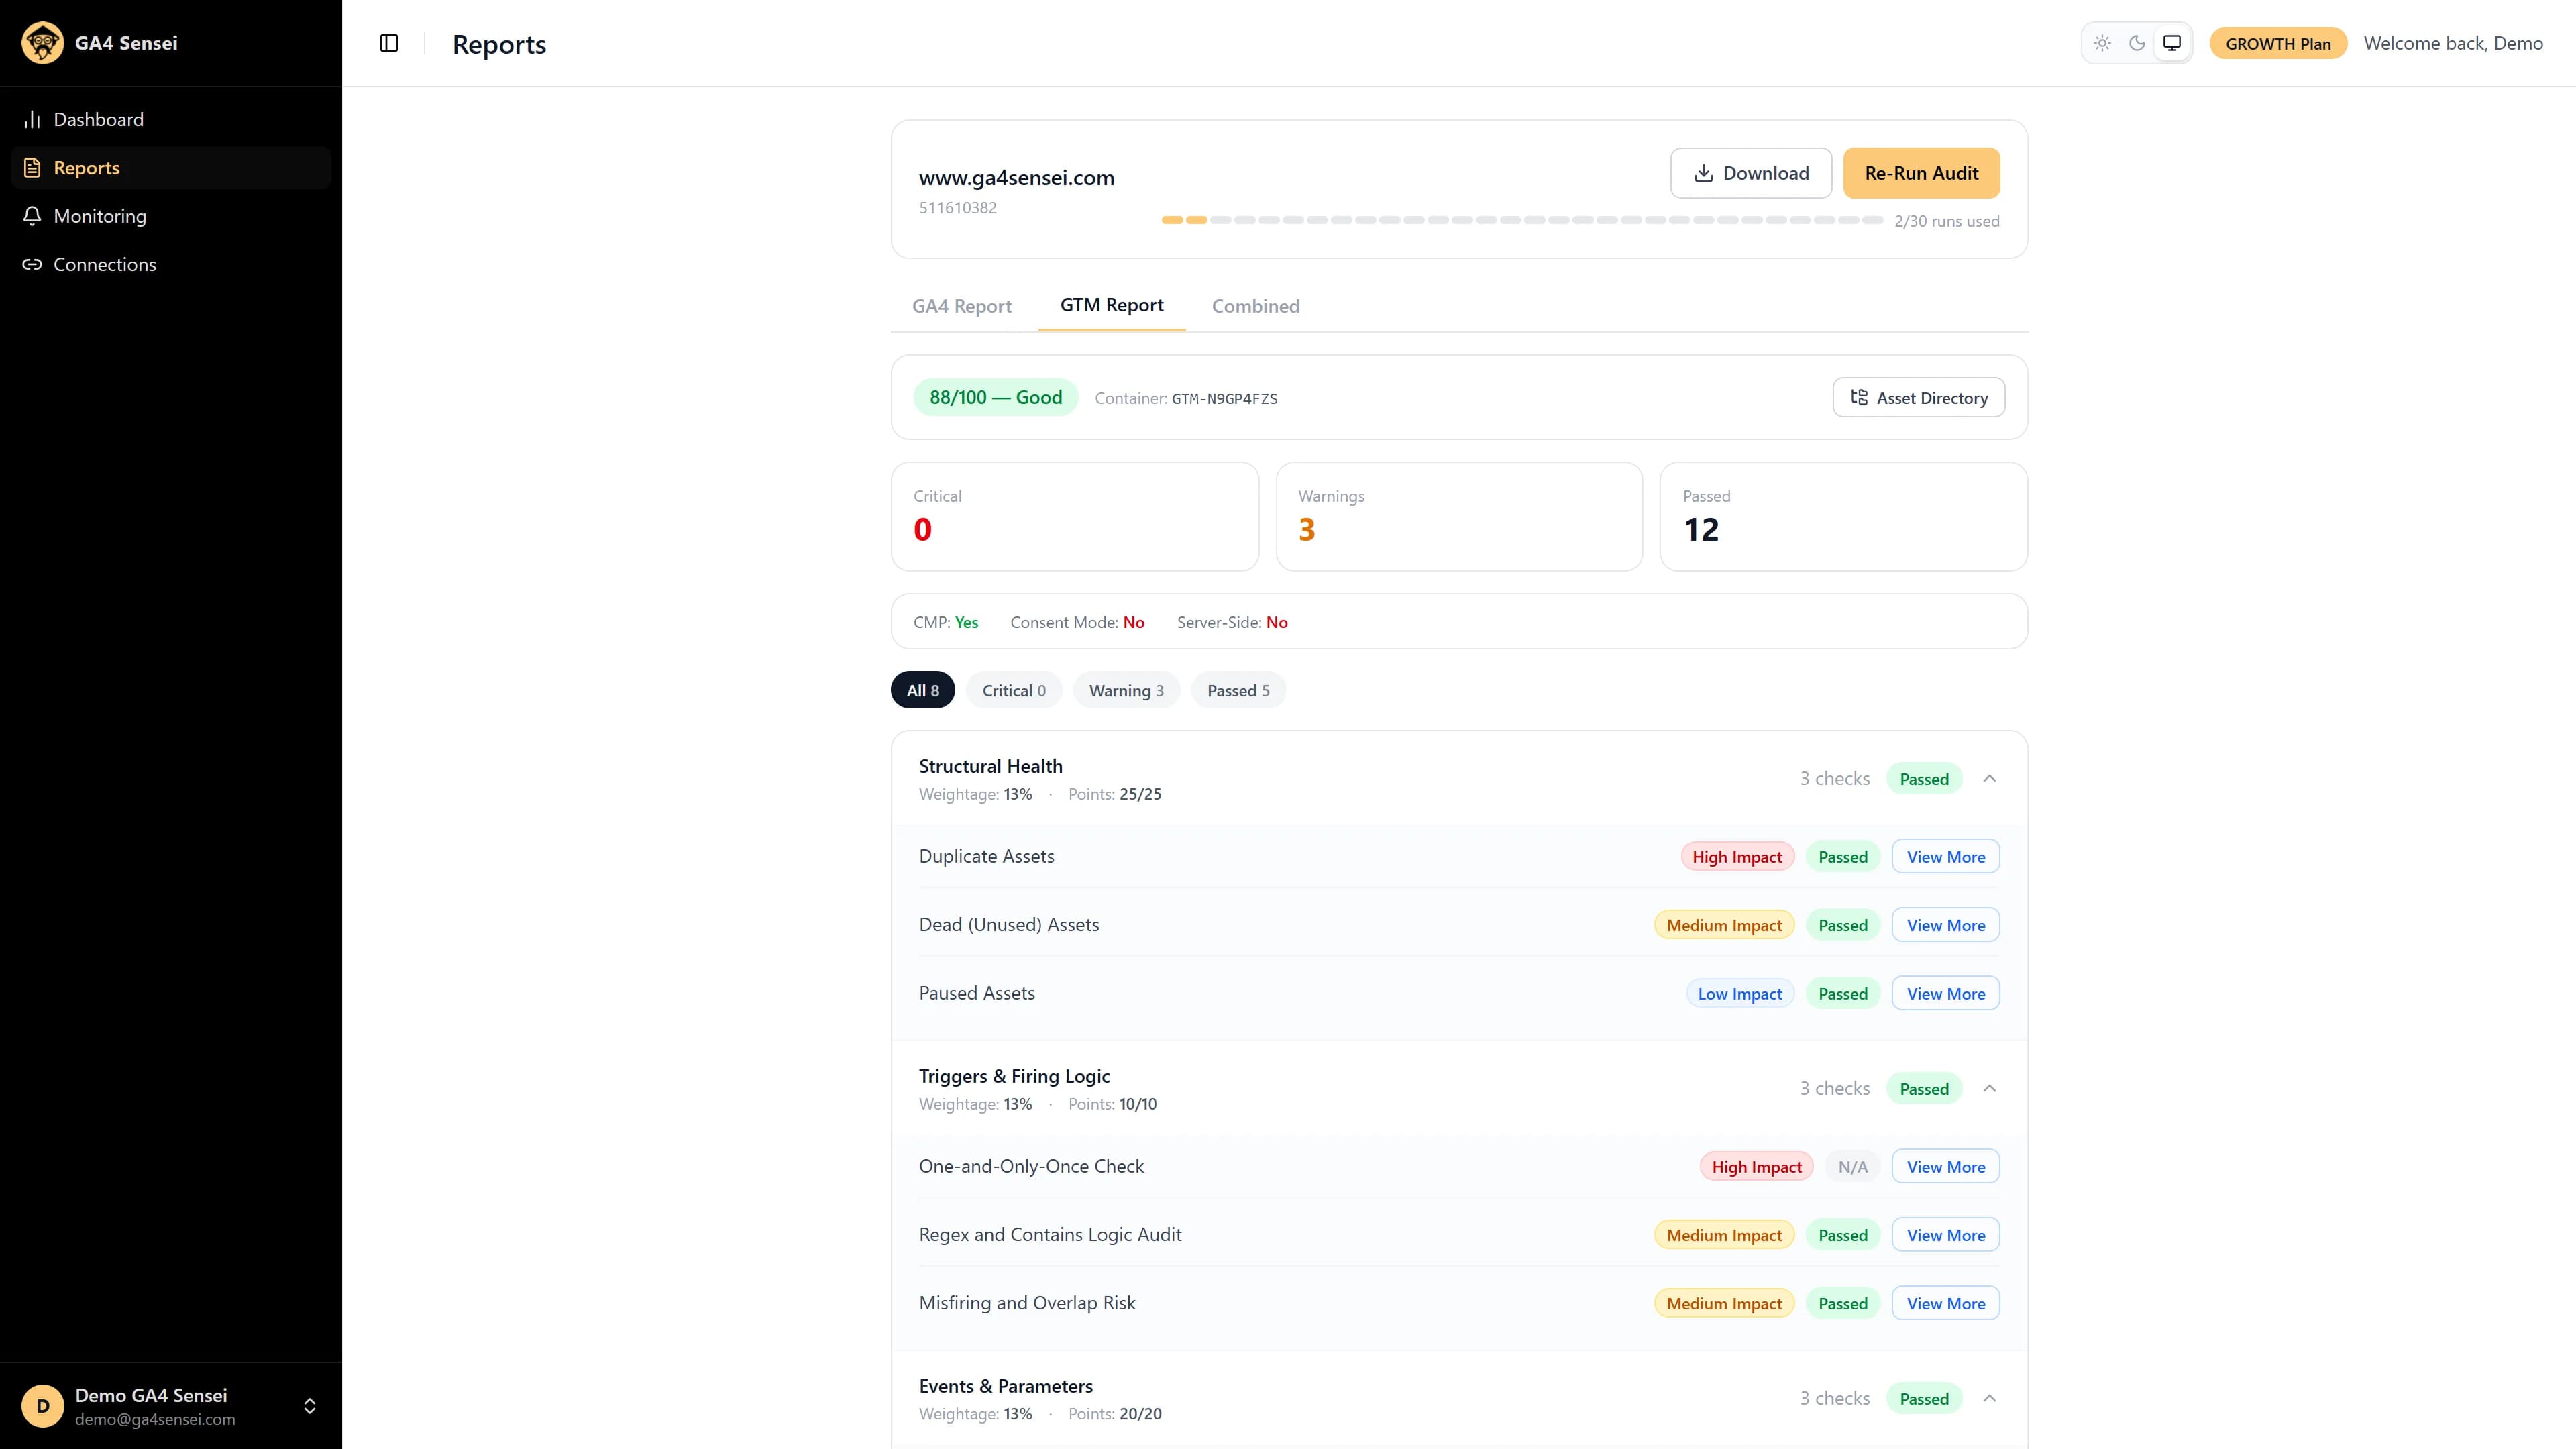Collapse Triggers & Firing Logic section
The image size is (2576, 1449).
1989,1088
